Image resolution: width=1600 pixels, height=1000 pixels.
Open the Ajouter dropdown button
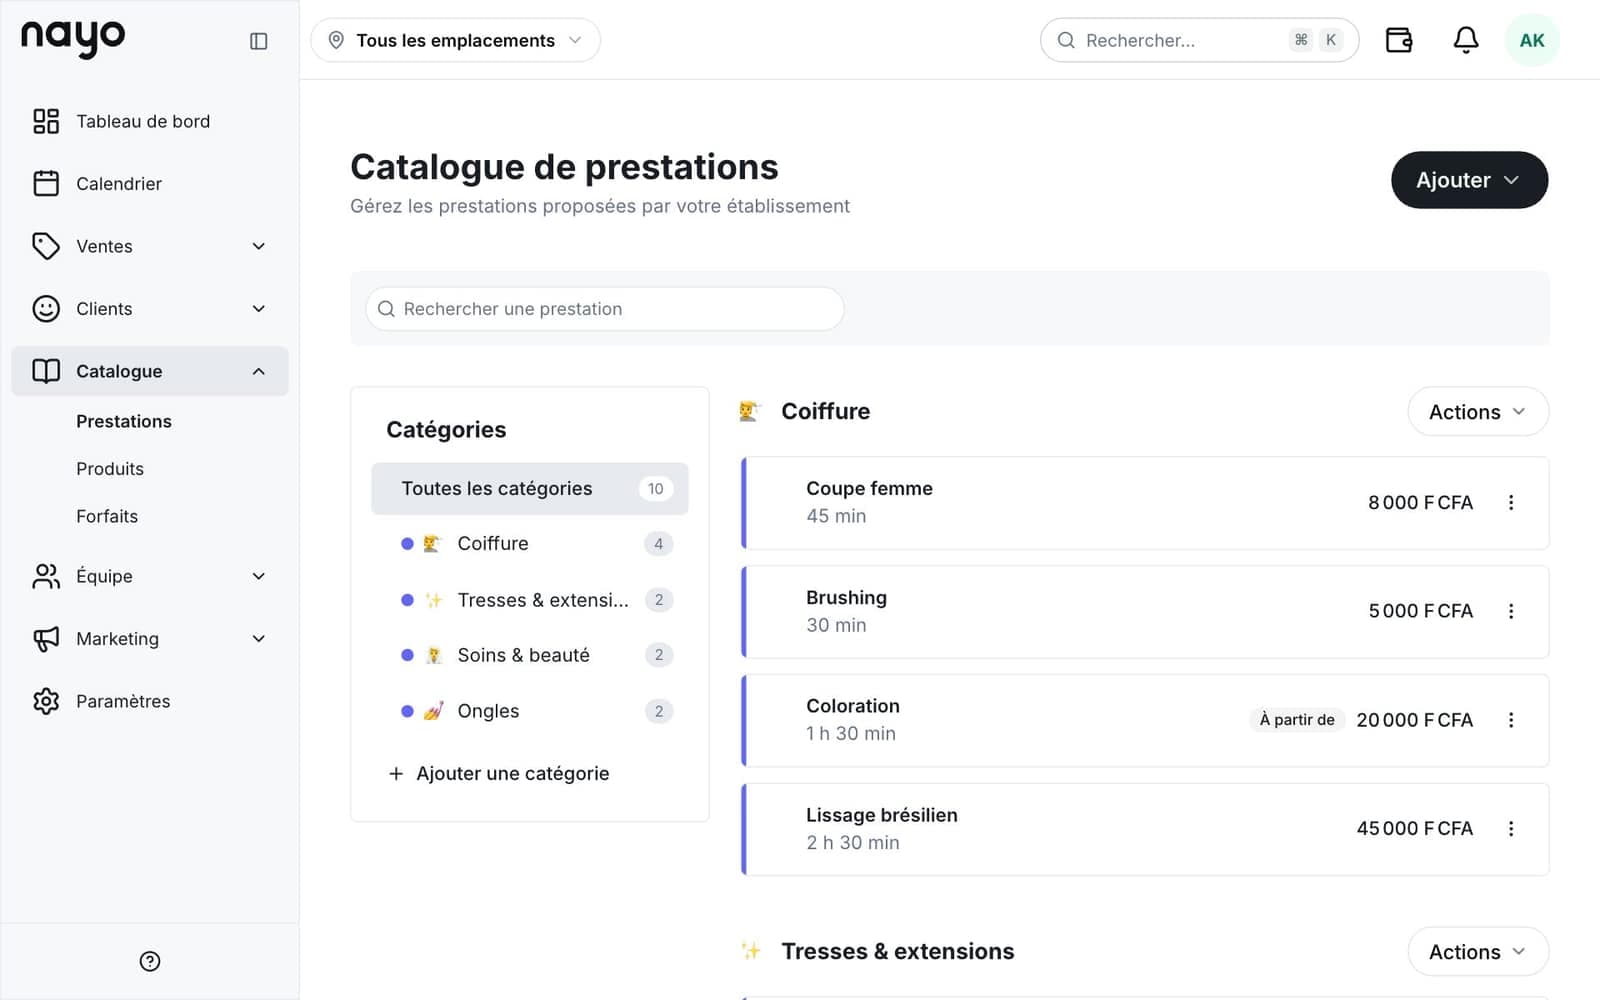tap(1469, 180)
